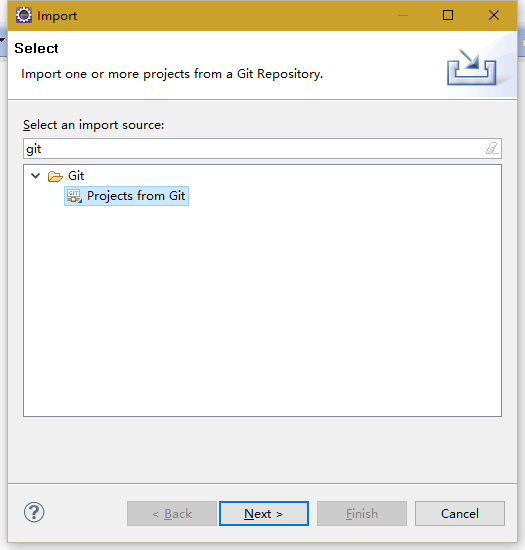Viewport: 525px width, 550px height.
Task: Click the import wizard banner image
Action: (472, 67)
